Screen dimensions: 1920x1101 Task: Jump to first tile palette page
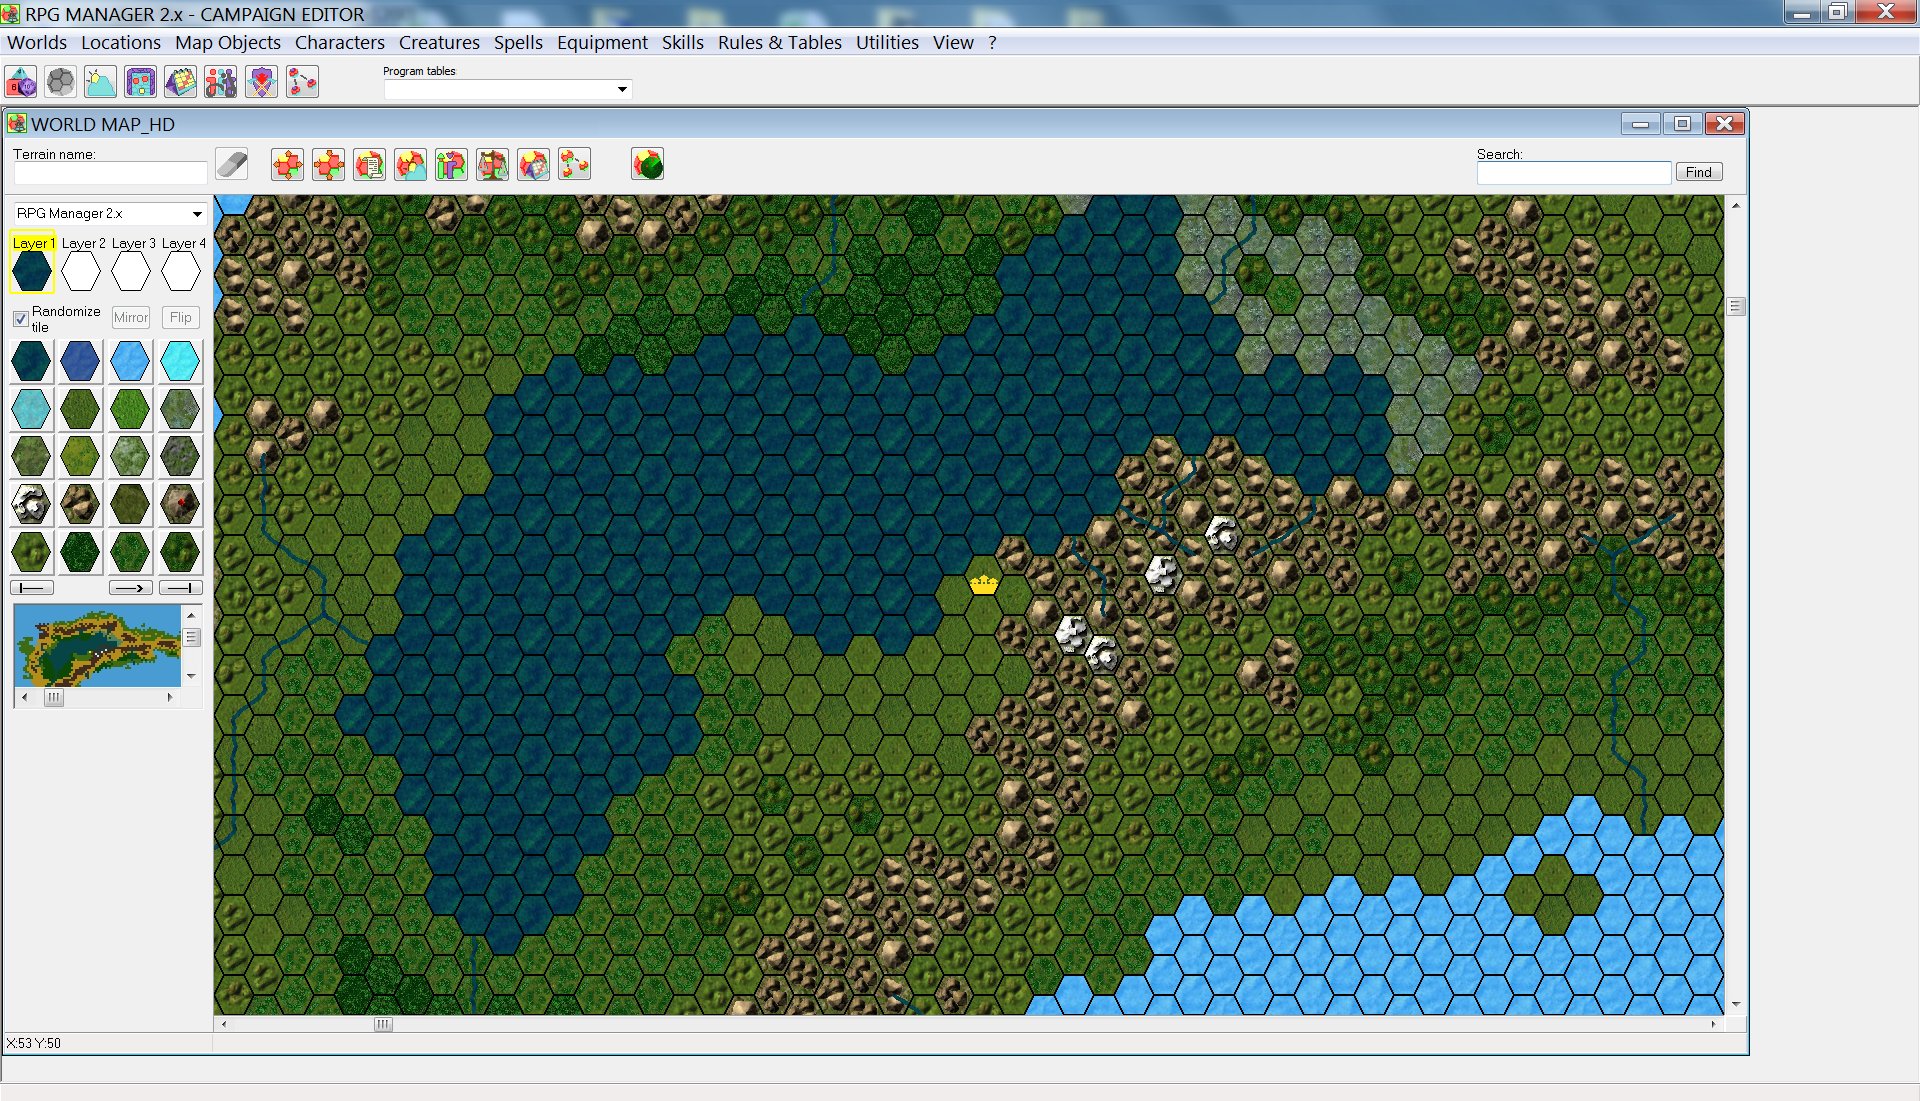click(31, 588)
